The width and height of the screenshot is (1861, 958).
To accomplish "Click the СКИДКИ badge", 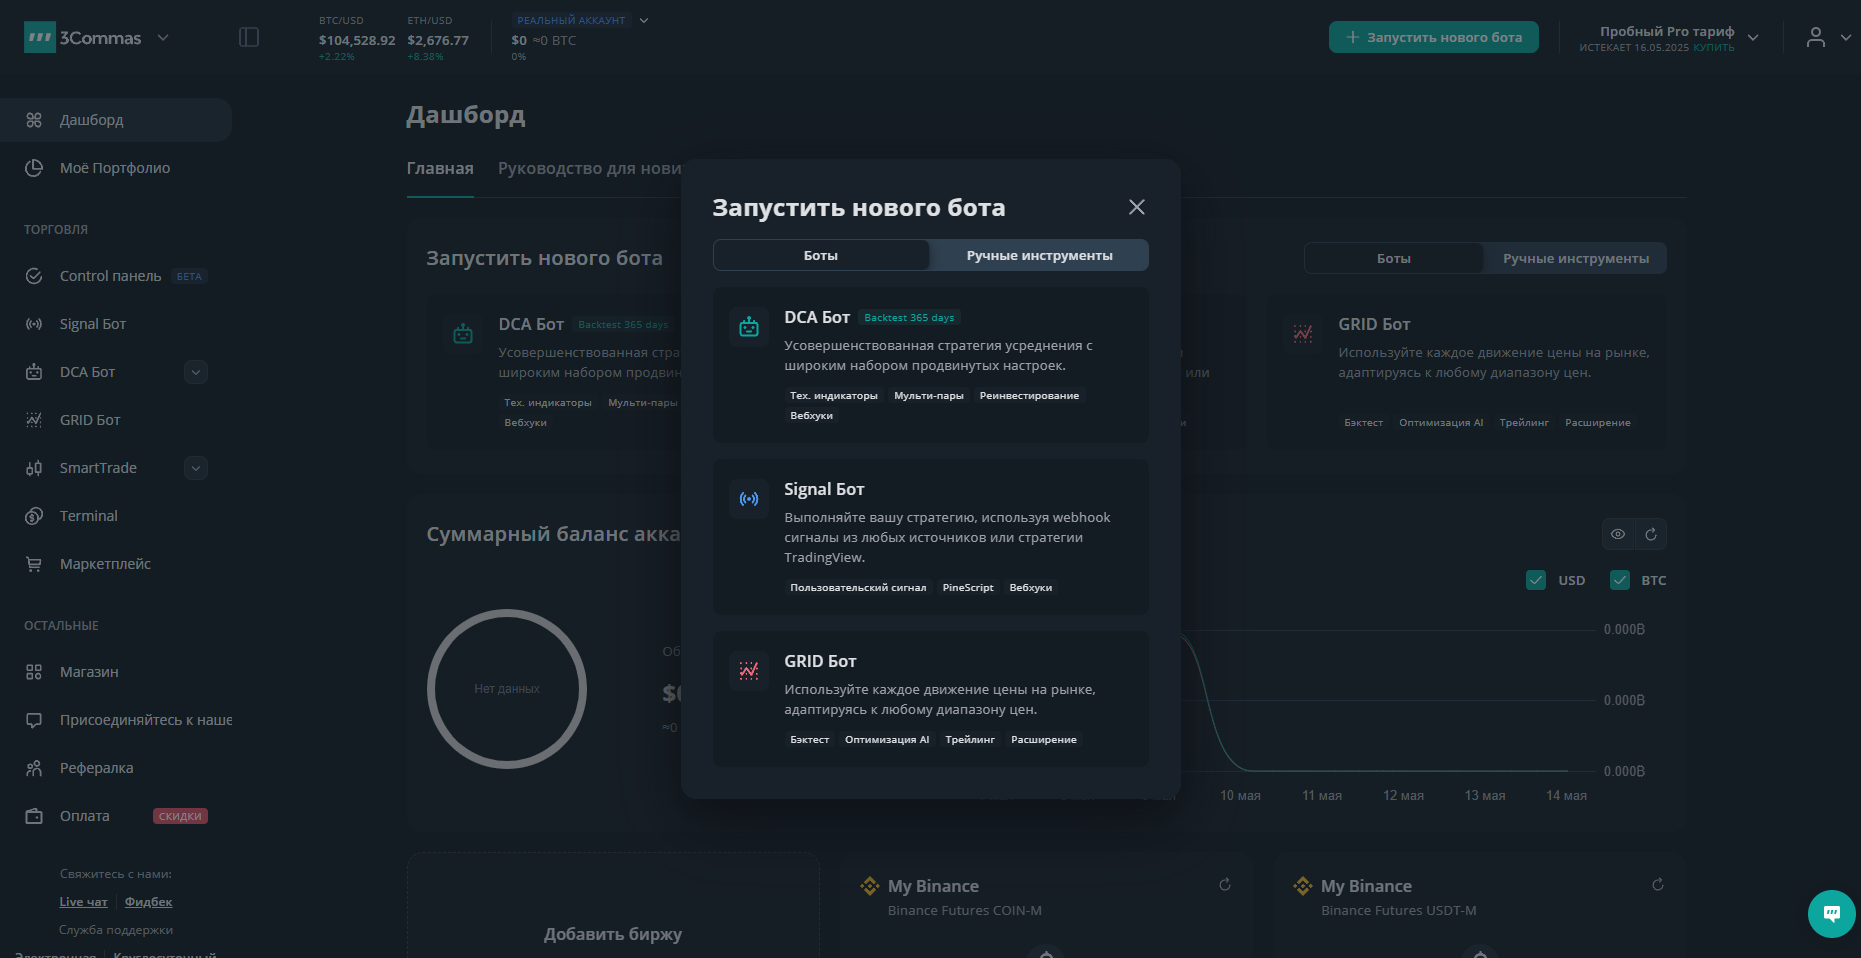I will tap(180, 816).
